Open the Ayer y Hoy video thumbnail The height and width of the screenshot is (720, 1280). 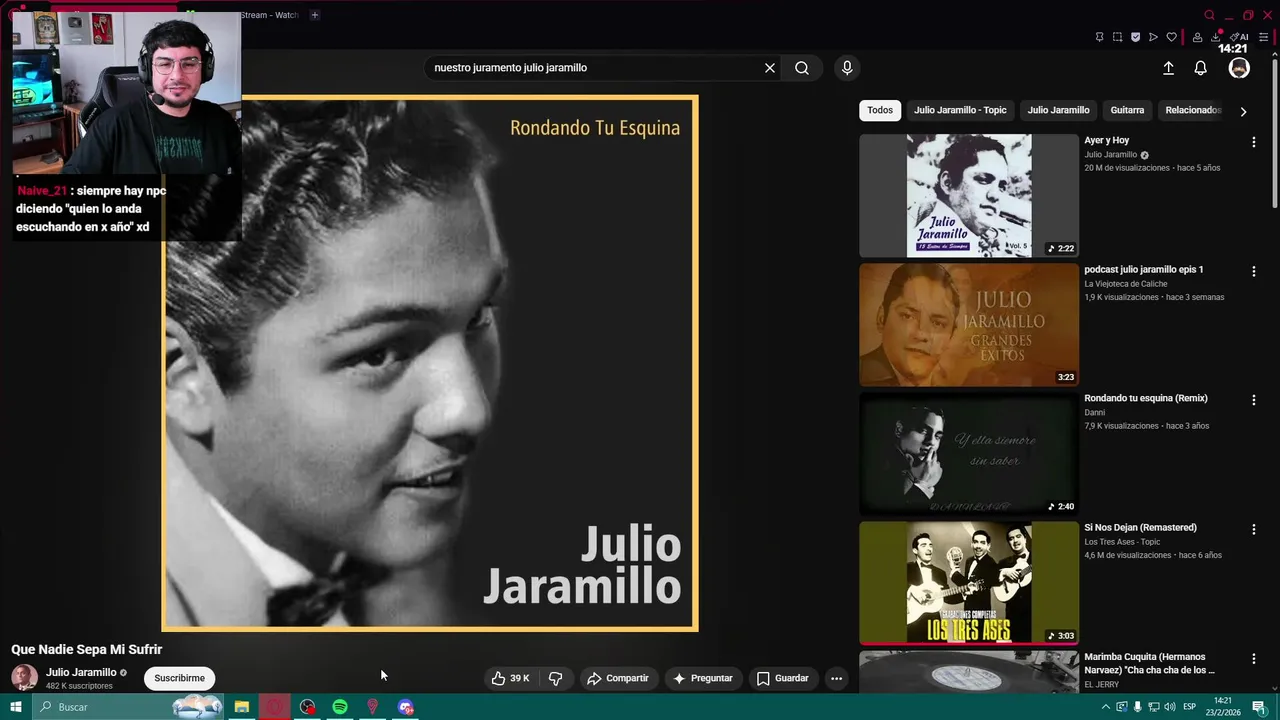coord(969,196)
